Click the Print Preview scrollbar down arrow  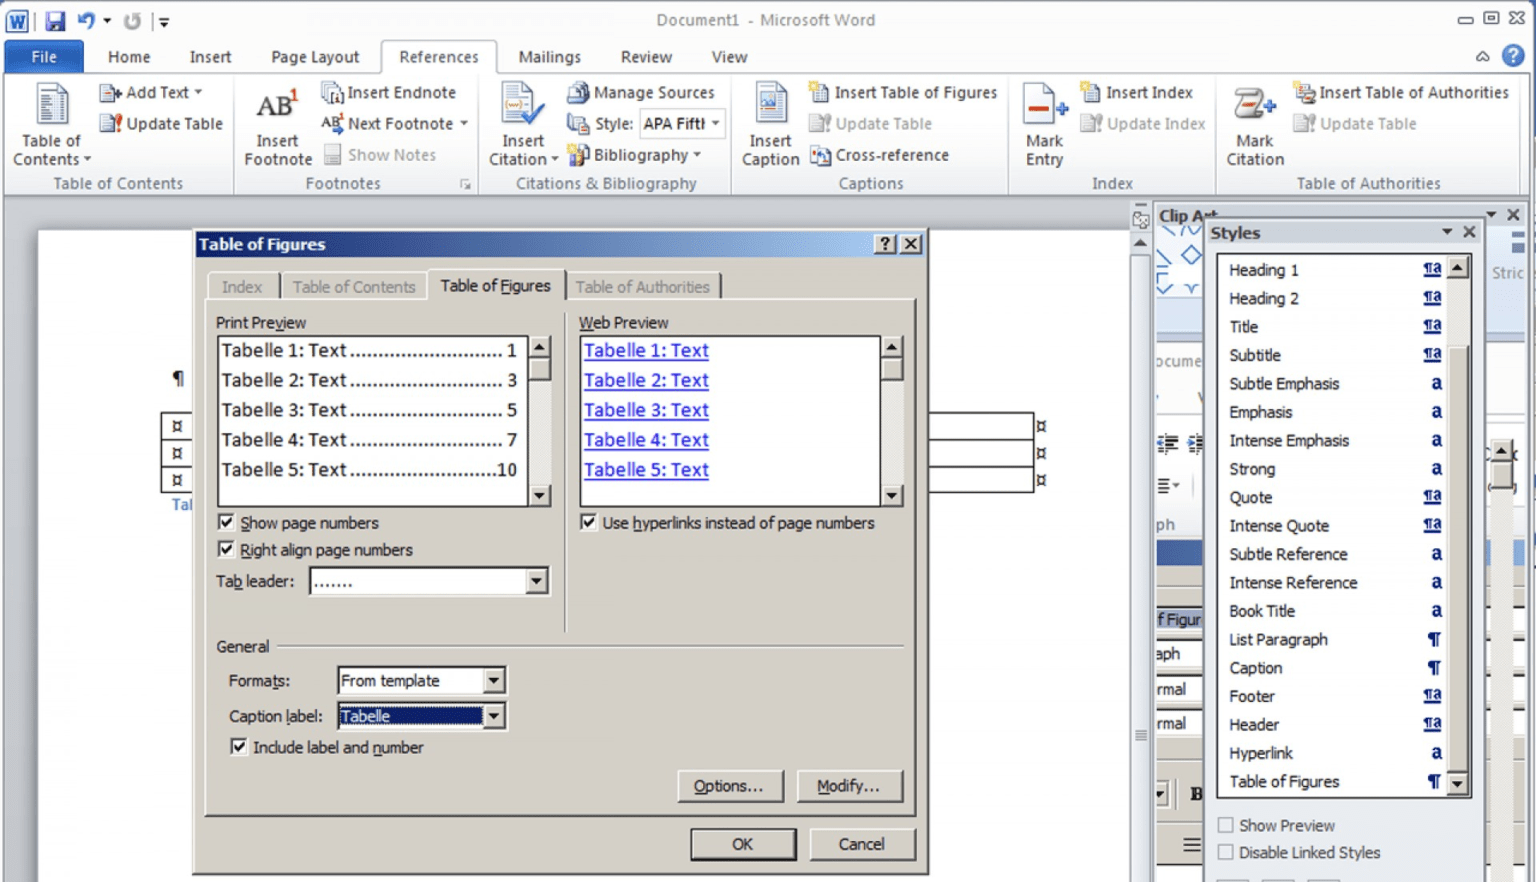tap(540, 495)
